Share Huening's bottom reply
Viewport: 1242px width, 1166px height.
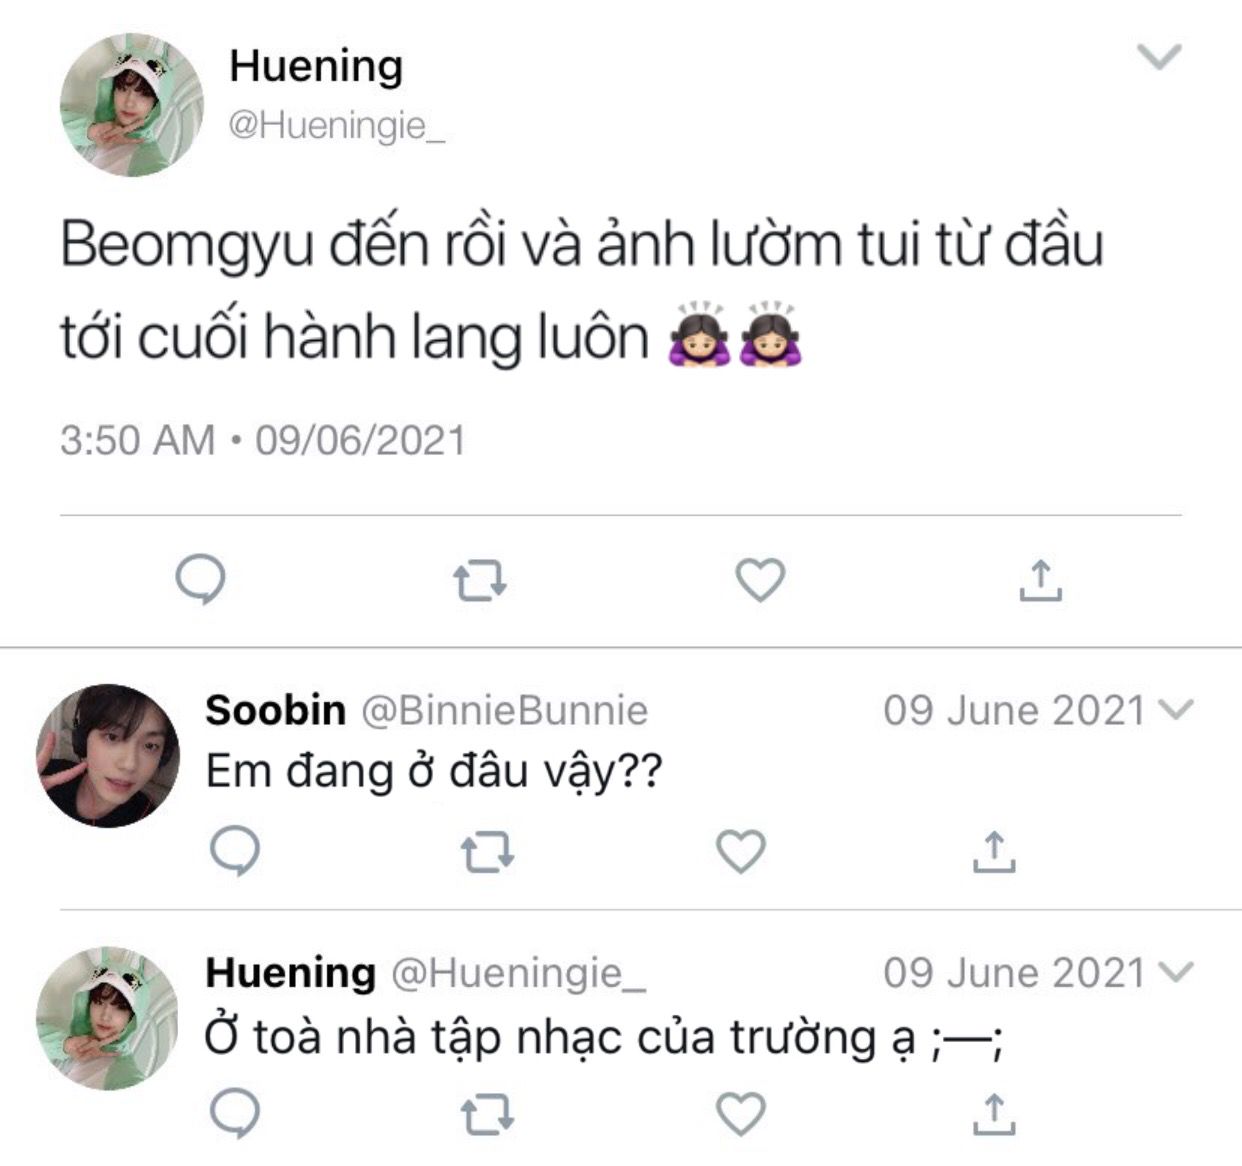click(994, 1113)
